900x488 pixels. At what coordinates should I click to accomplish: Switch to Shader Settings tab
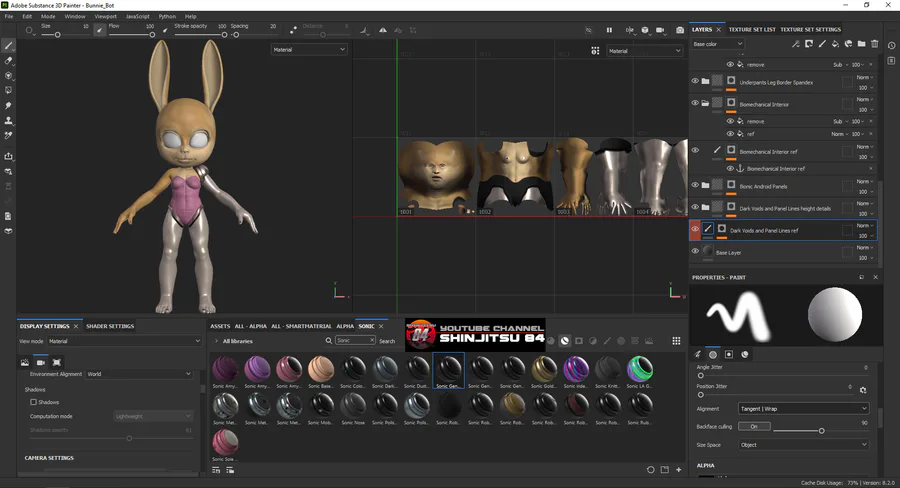(110, 326)
